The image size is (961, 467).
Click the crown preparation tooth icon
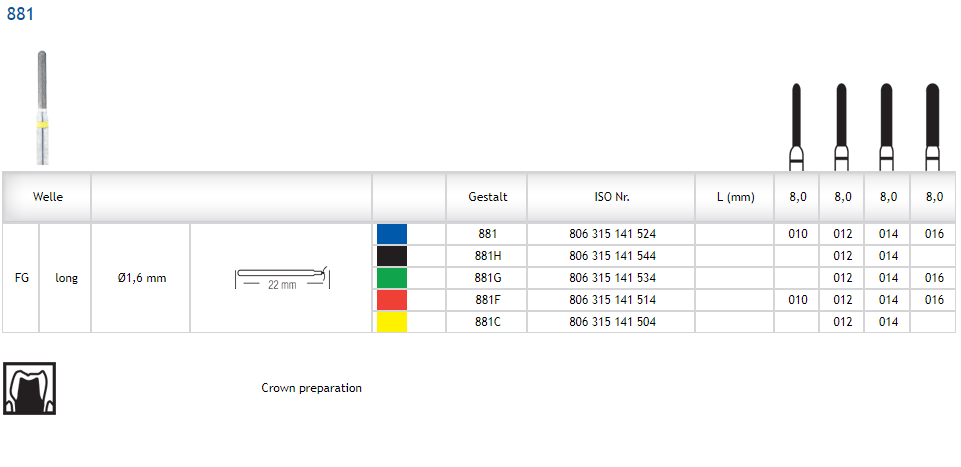(x=30, y=388)
